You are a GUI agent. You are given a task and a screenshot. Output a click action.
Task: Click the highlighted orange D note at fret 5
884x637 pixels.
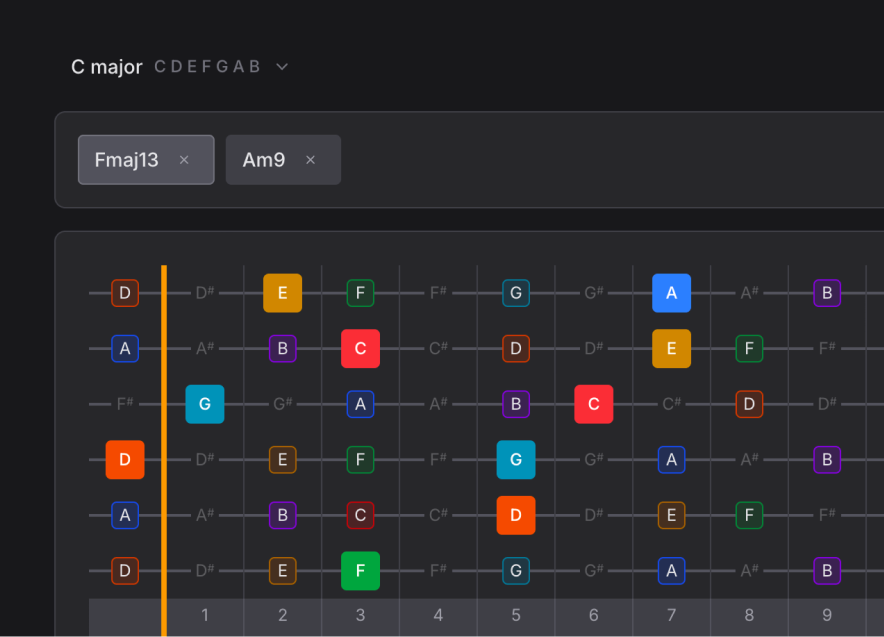515,515
